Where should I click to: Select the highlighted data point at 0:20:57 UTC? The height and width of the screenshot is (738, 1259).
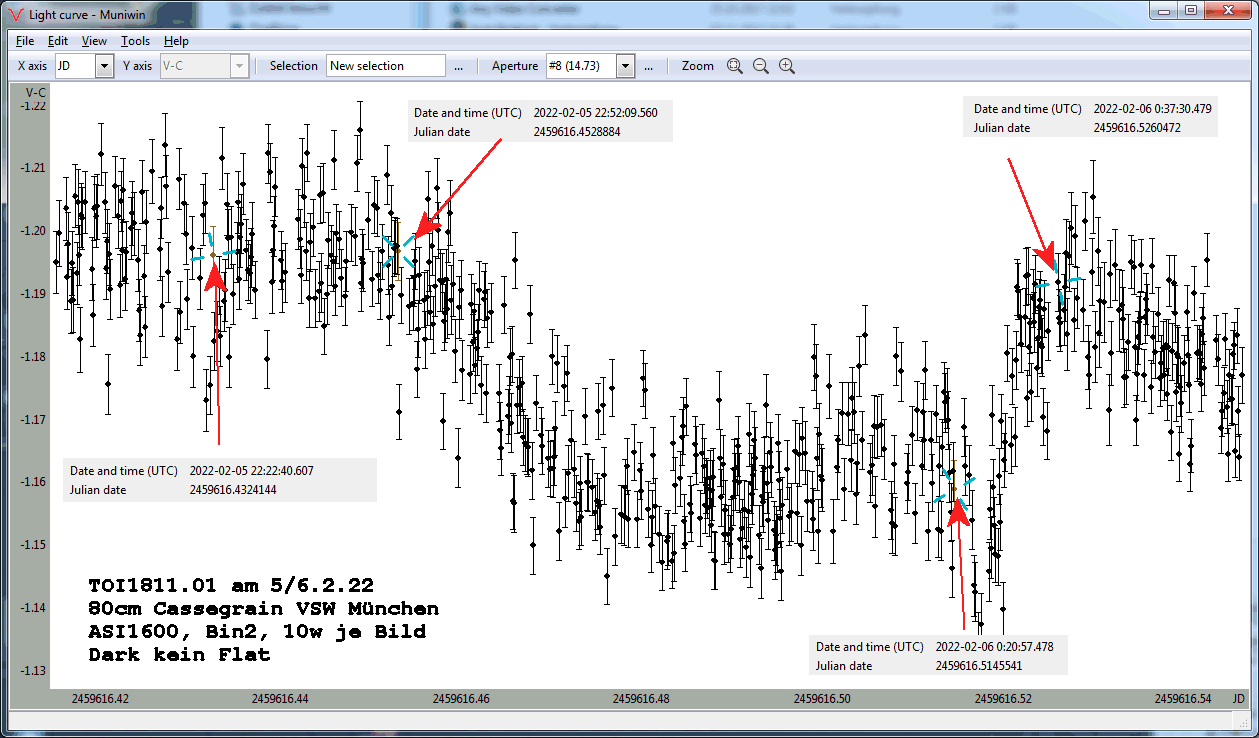954,490
